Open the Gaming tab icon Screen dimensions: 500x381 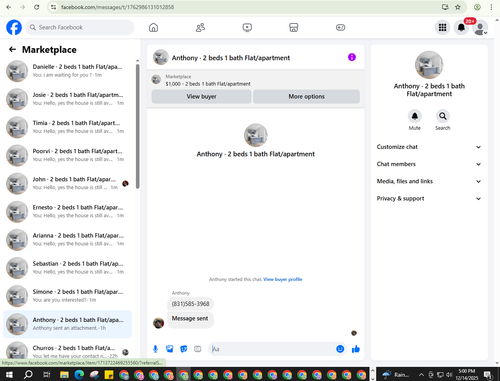pos(340,27)
